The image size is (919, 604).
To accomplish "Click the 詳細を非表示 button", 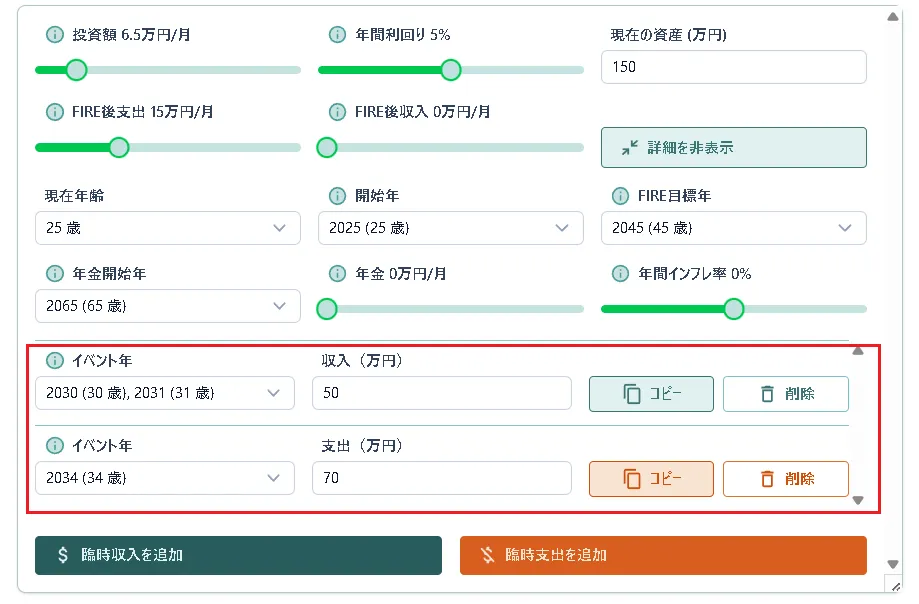I will coord(734,148).
